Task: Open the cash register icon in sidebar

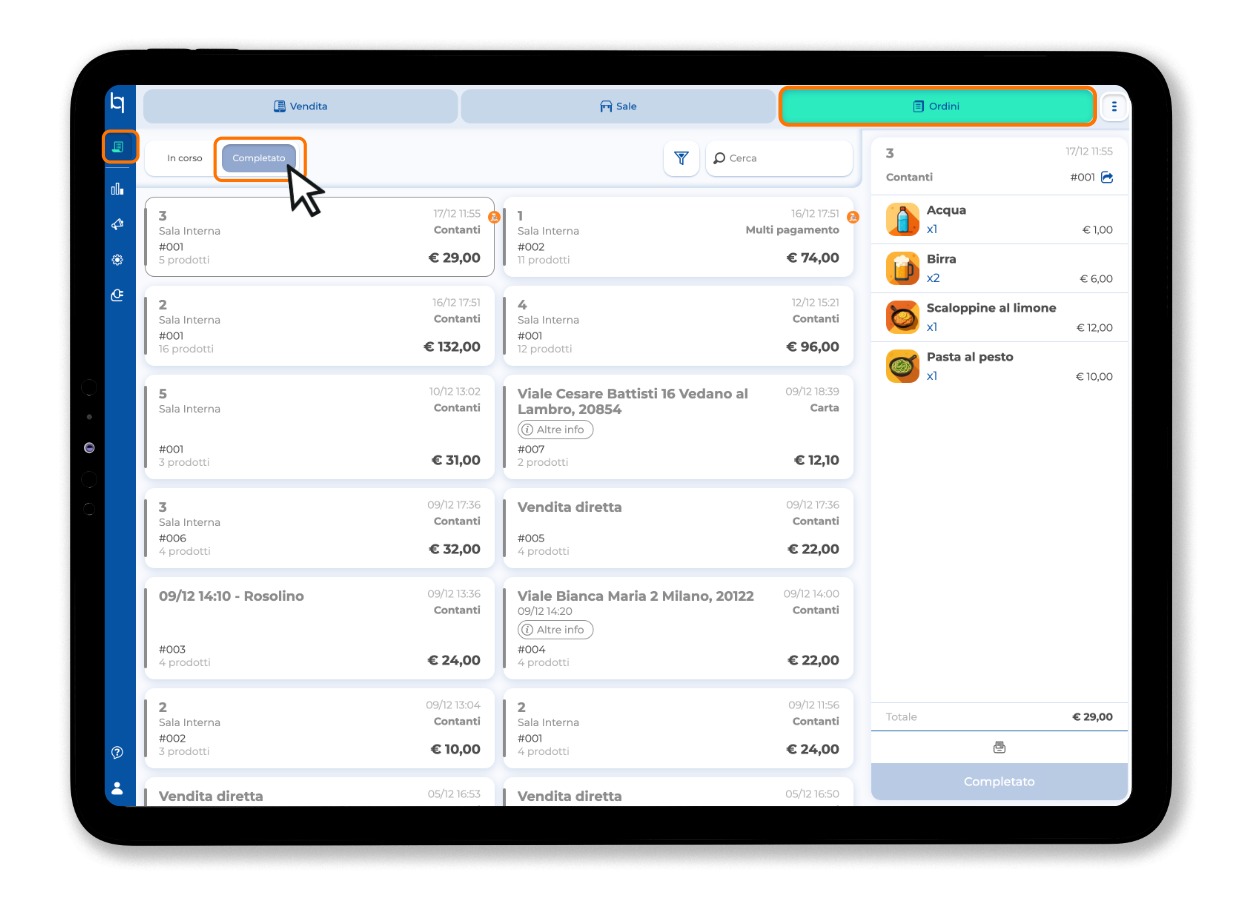Action: coord(118,147)
